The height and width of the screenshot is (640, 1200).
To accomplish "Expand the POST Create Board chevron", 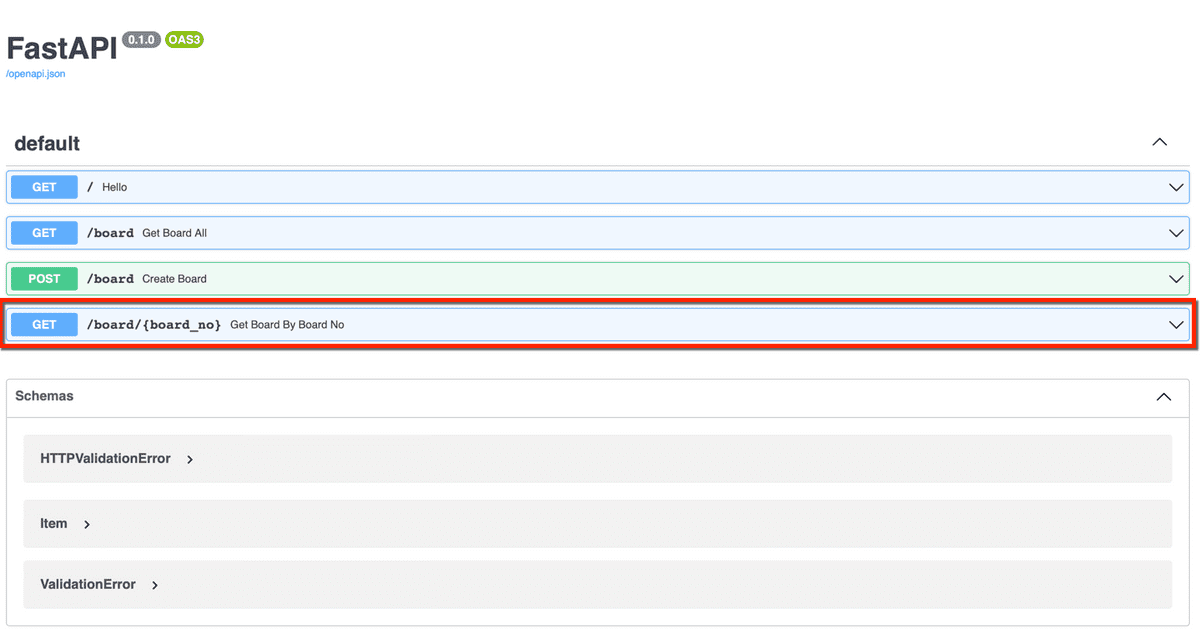I will click(1176, 279).
